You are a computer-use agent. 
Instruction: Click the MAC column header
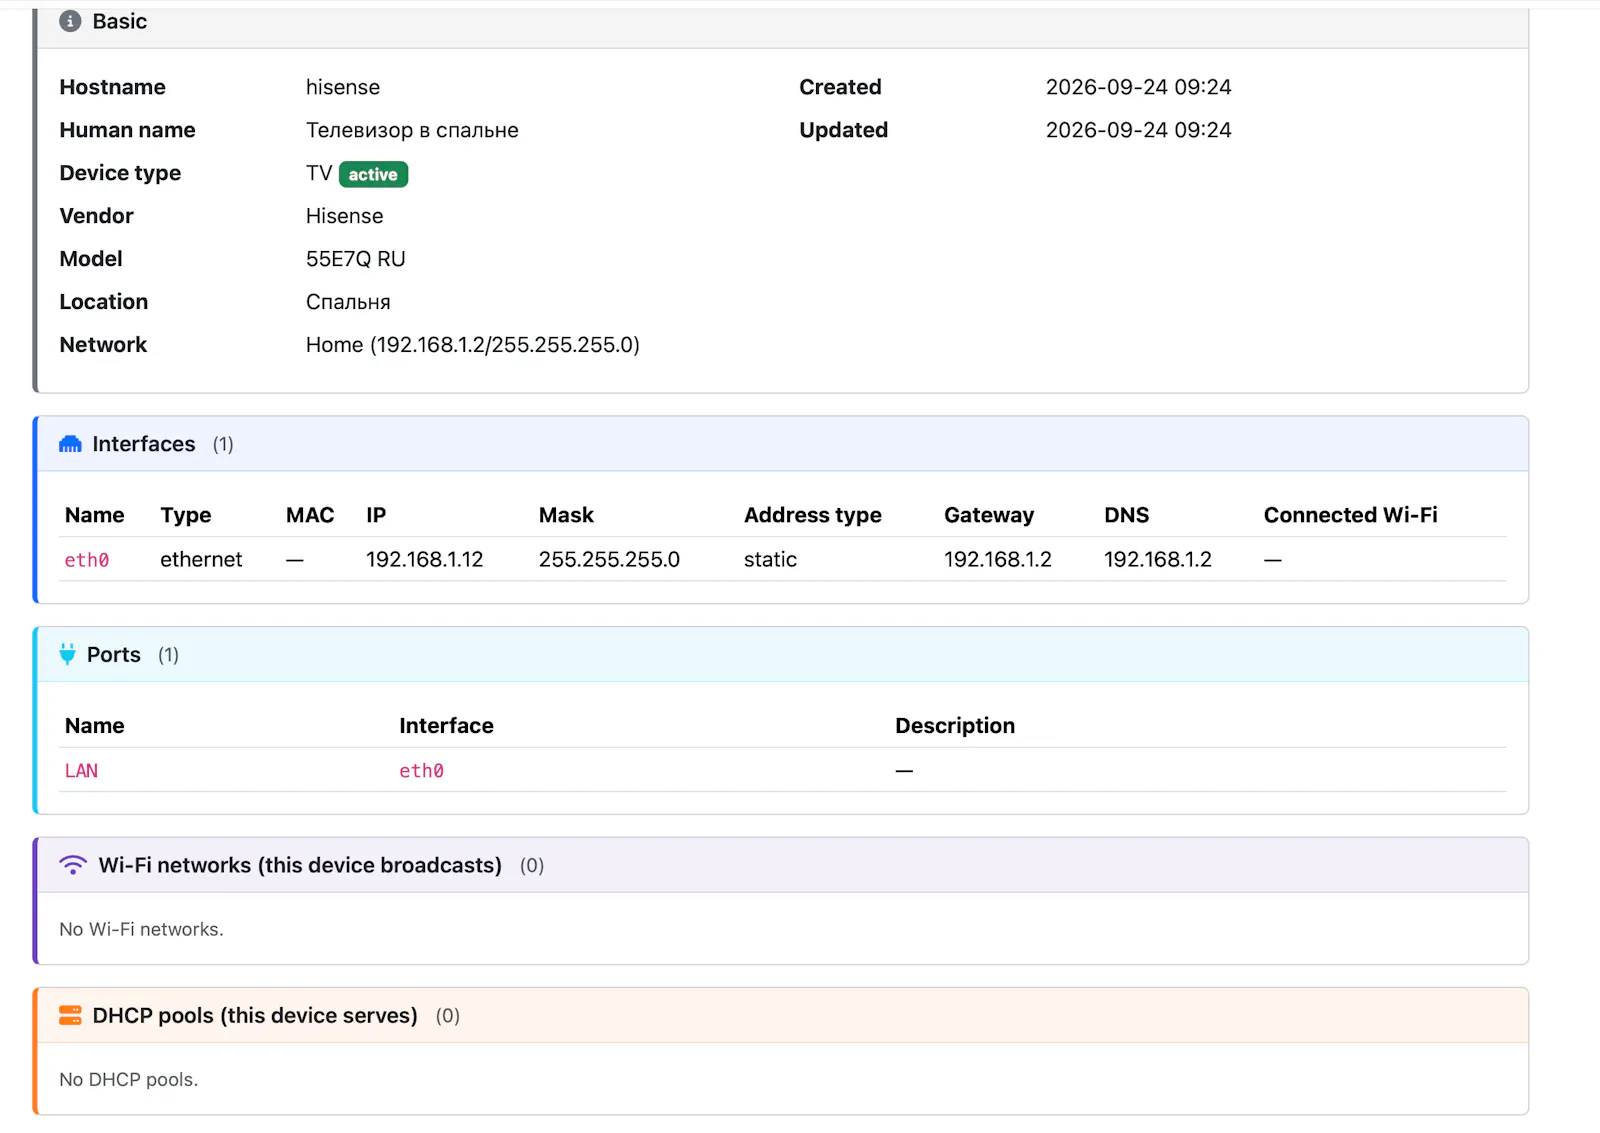point(310,515)
